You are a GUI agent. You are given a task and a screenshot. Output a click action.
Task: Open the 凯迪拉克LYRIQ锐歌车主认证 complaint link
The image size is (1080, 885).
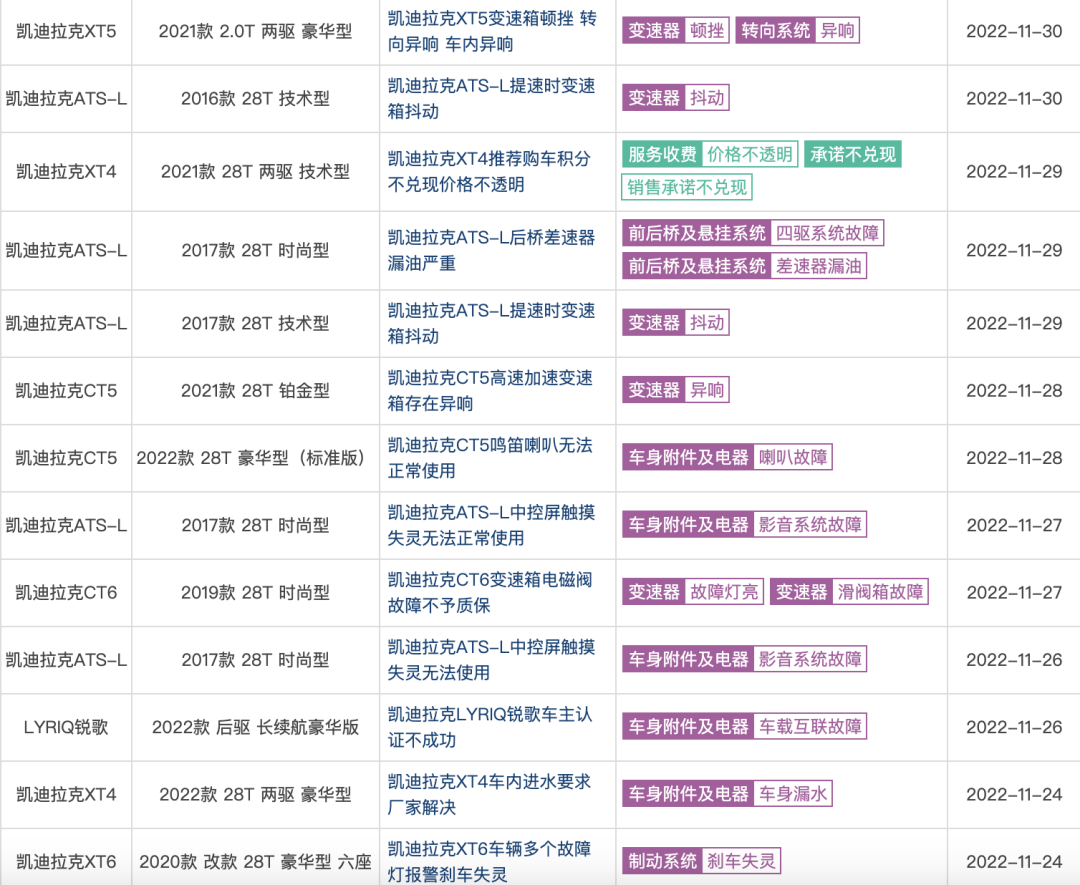point(489,727)
